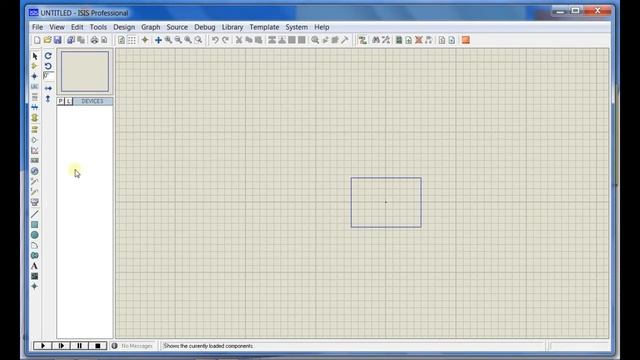Image resolution: width=640 pixels, height=360 pixels.
Task: Pause the simulation
Action: (80, 346)
